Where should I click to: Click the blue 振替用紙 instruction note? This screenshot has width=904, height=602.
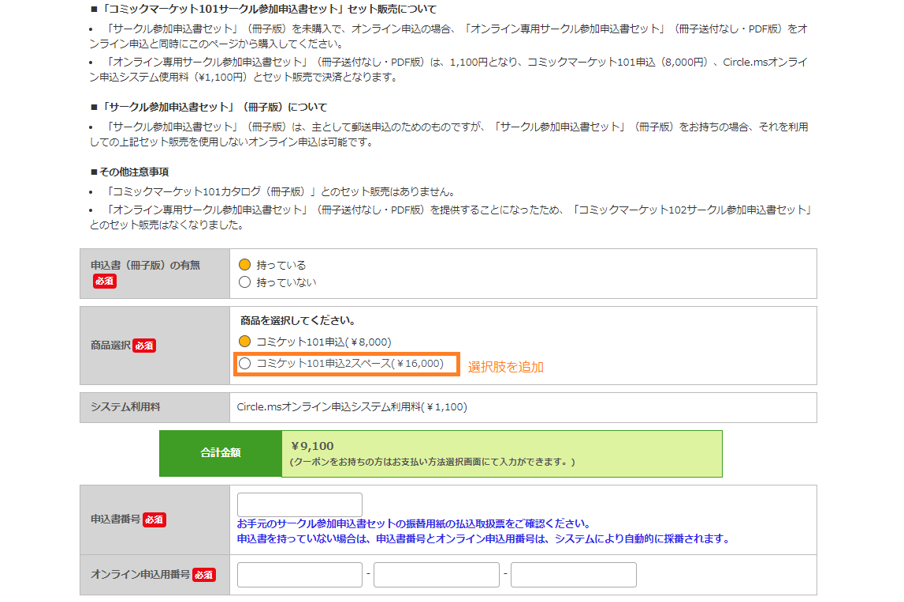tap(413, 524)
